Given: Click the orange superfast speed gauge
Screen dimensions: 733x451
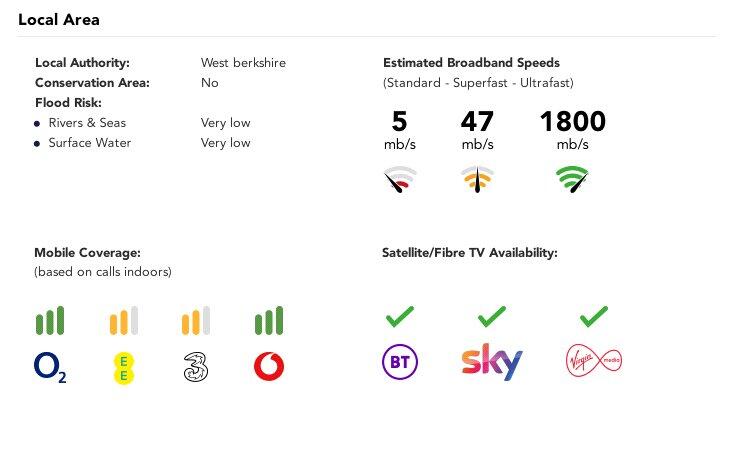Looking at the screenshot, I should [x=477, y=180].
